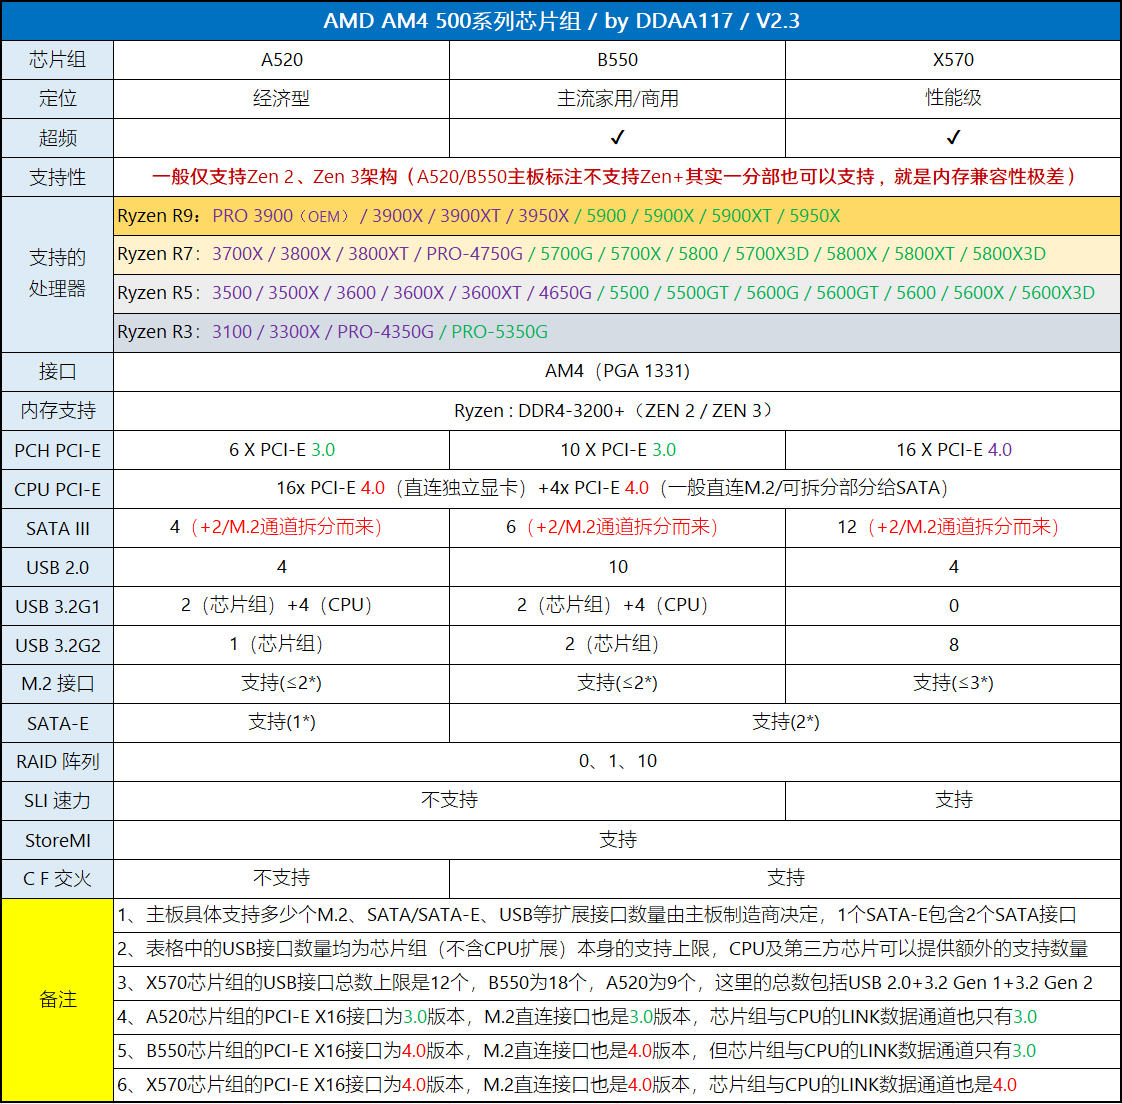Click the SATA III '4 (+2/M.2通道拆分而来)' cell
The image size is (1122, 1104).
pyautogui.click(x=281, y=528)
